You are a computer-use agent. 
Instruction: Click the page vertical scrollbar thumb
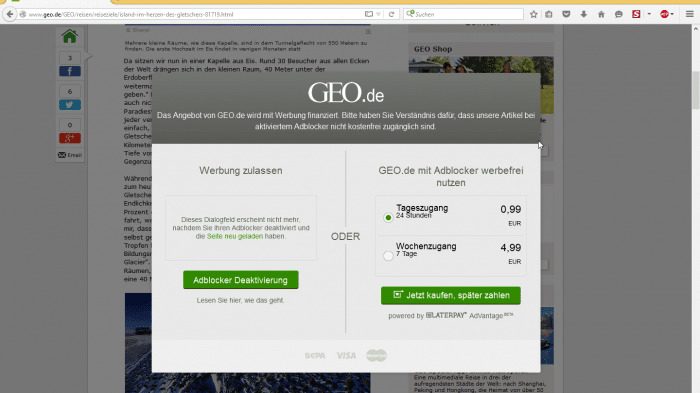click(x=696, y=90)
